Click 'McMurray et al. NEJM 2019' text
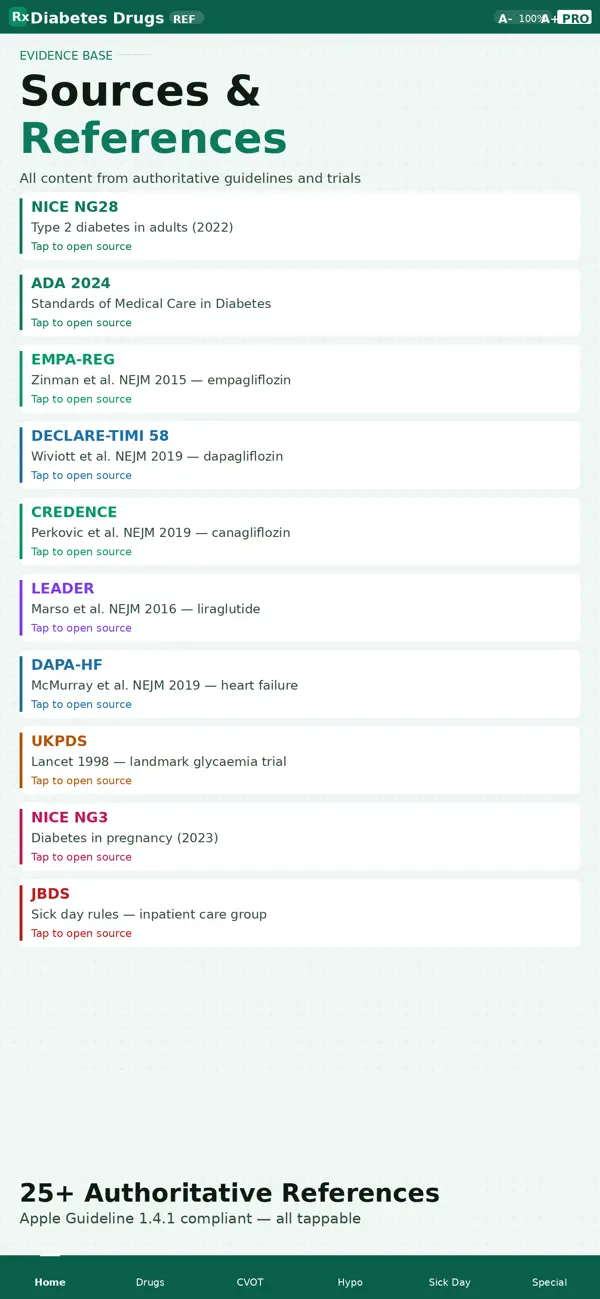The image size is (600, 1299). (114, 686)
